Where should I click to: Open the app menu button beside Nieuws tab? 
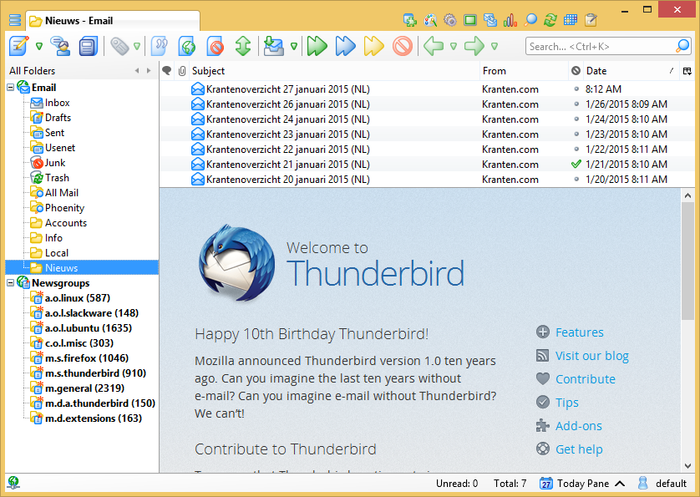click(x=15, y=20)
